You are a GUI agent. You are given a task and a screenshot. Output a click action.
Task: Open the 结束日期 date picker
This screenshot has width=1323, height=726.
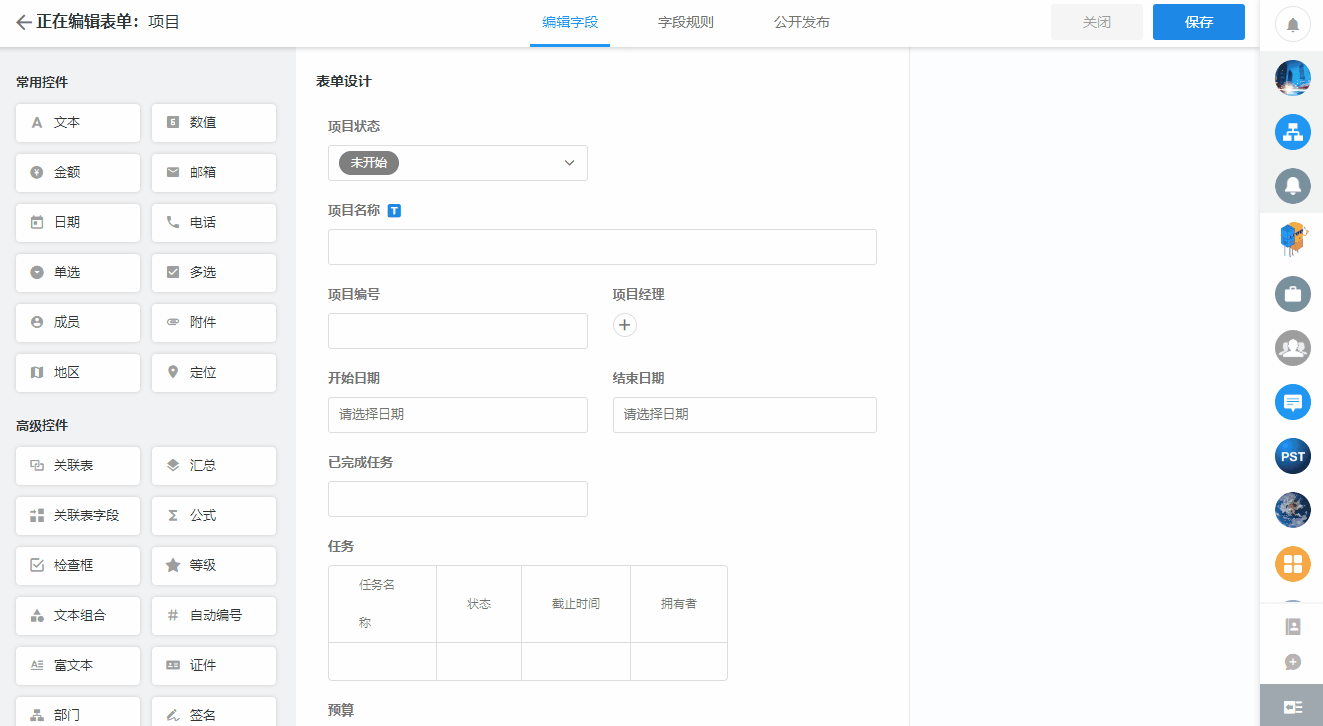pyautogui.click(x=744, y=415)
